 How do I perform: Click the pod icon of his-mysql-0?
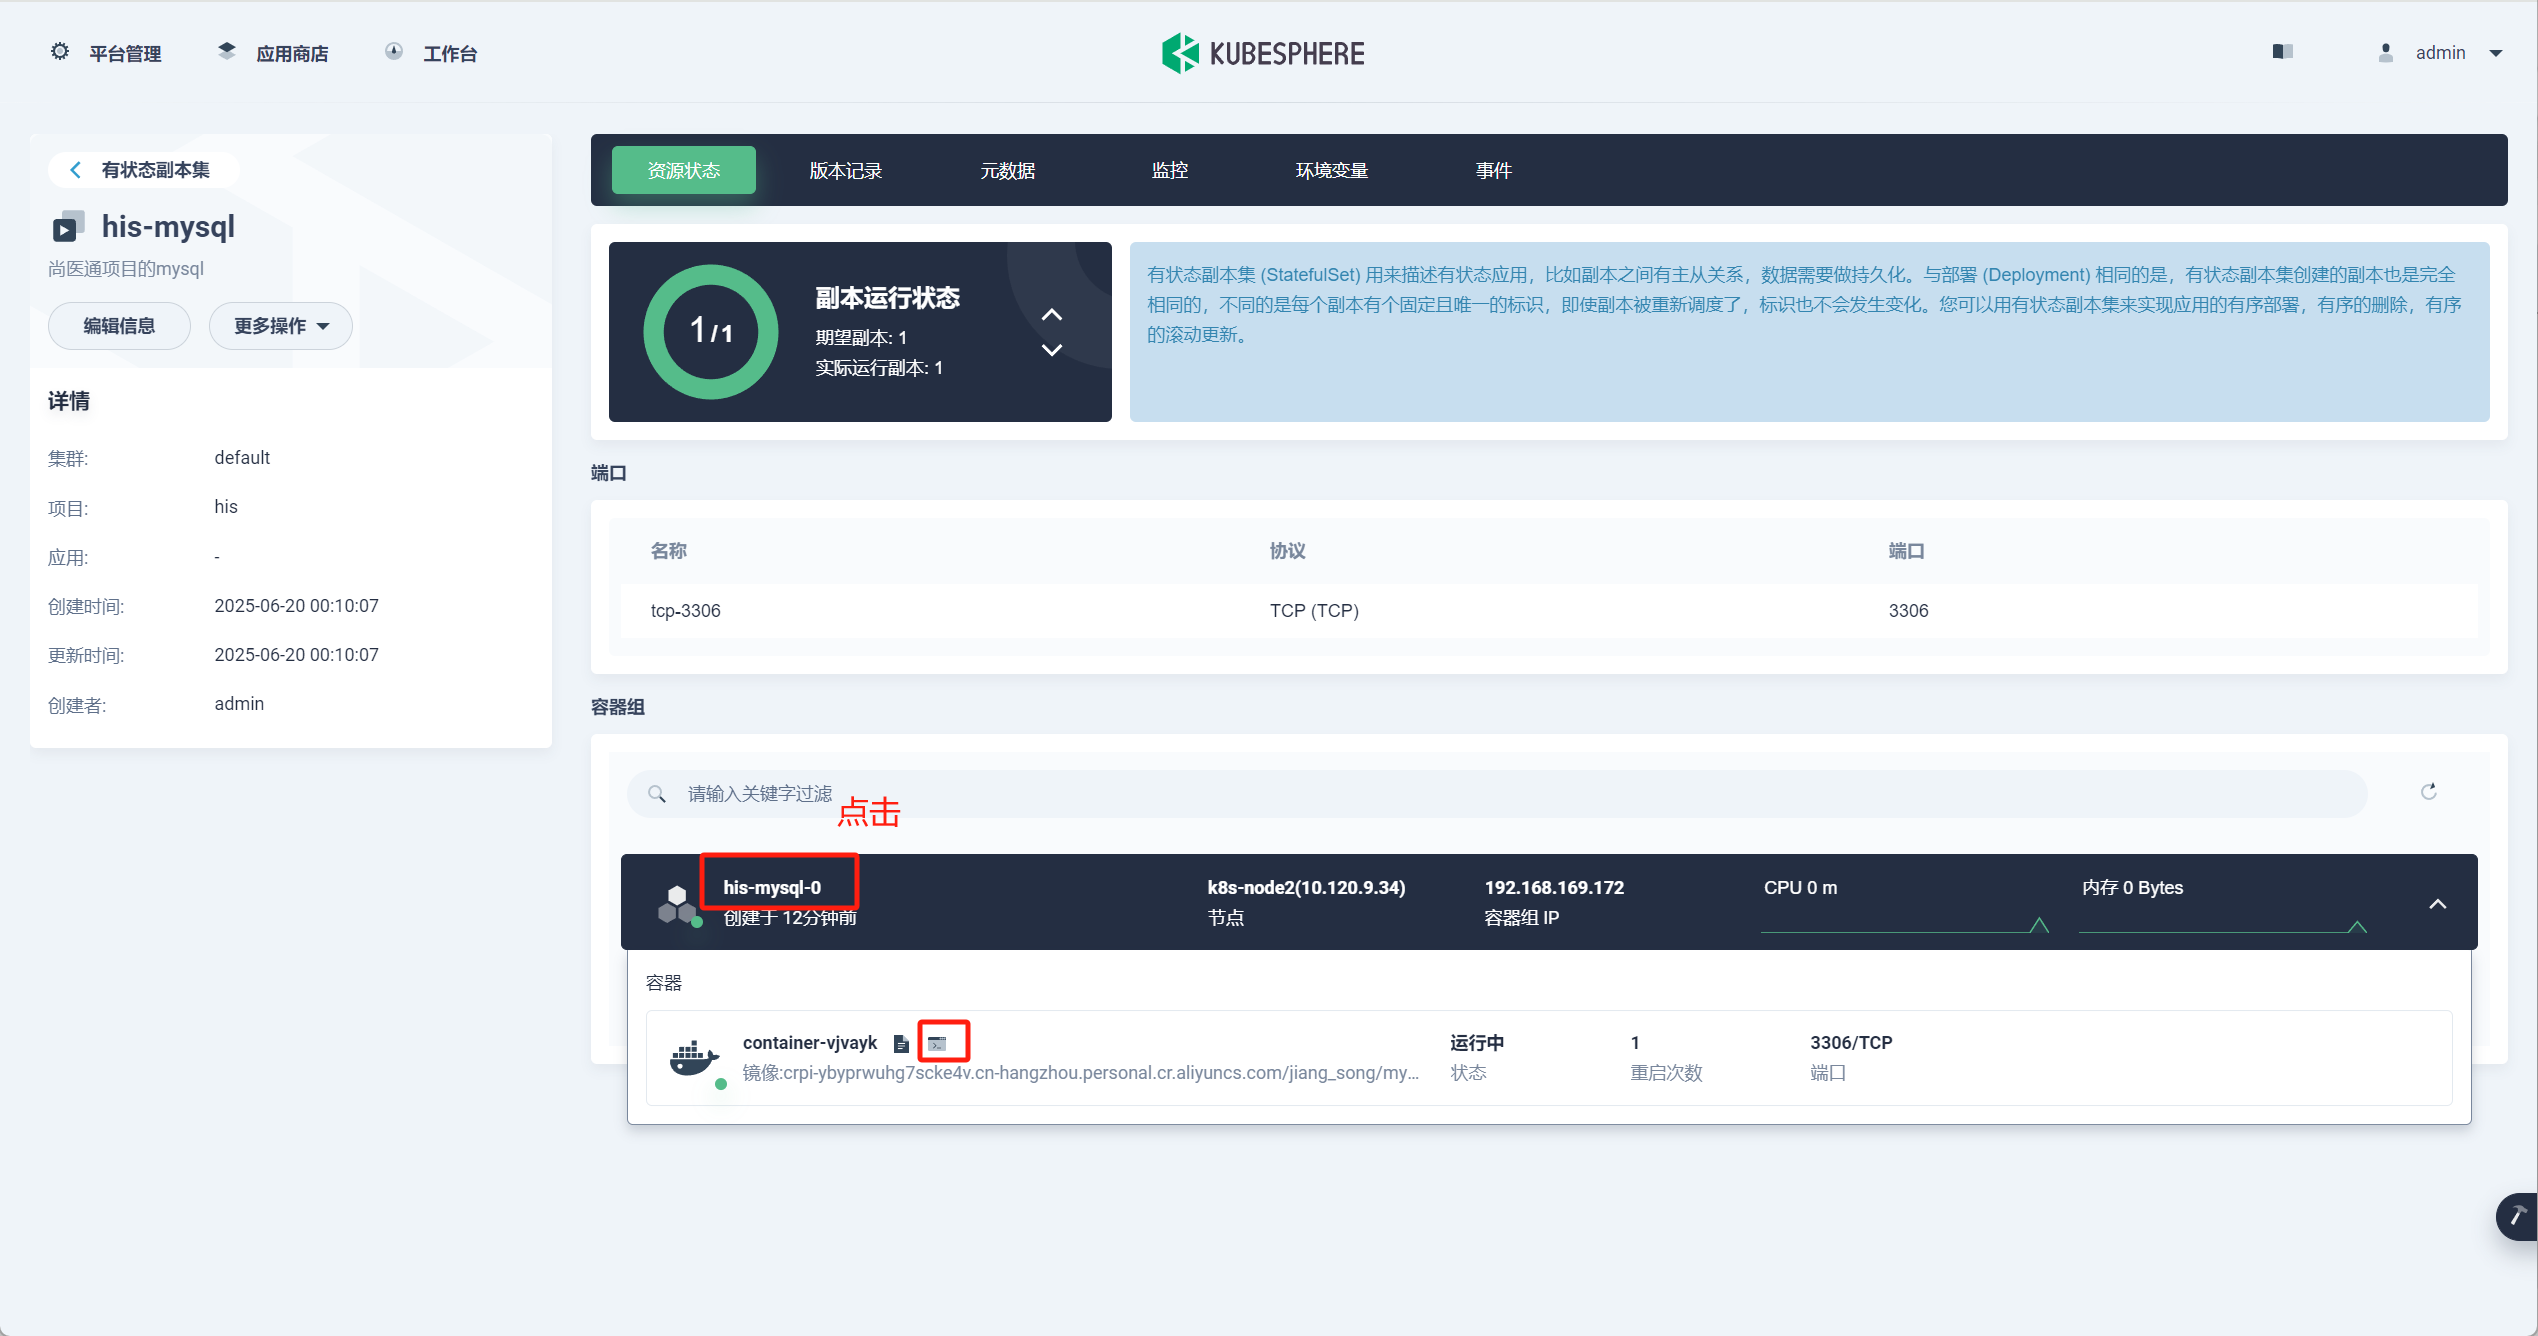679,905
